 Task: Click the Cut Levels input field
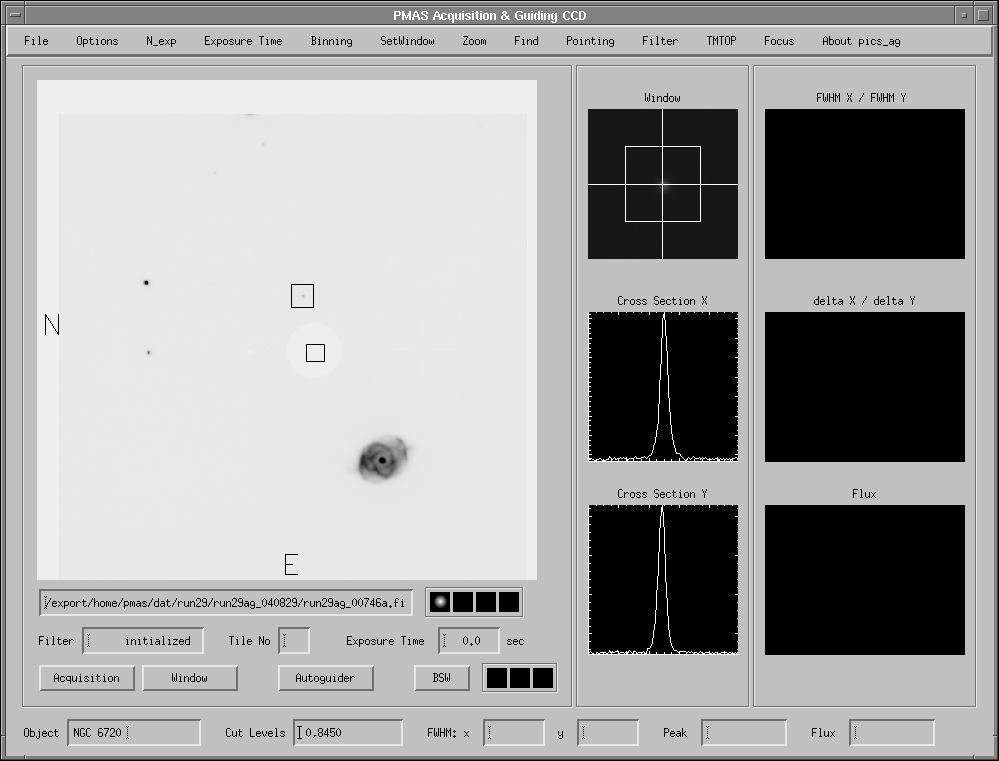coord(348,733)
